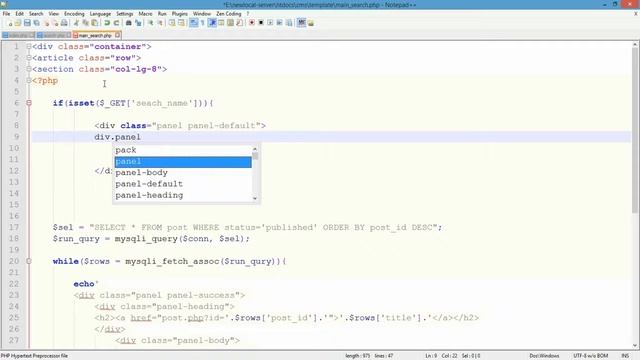The height and width of the screenshot is (360, 640).
Task: Click the editor vertical scrollbar thumb
Action: click(635, 131)
